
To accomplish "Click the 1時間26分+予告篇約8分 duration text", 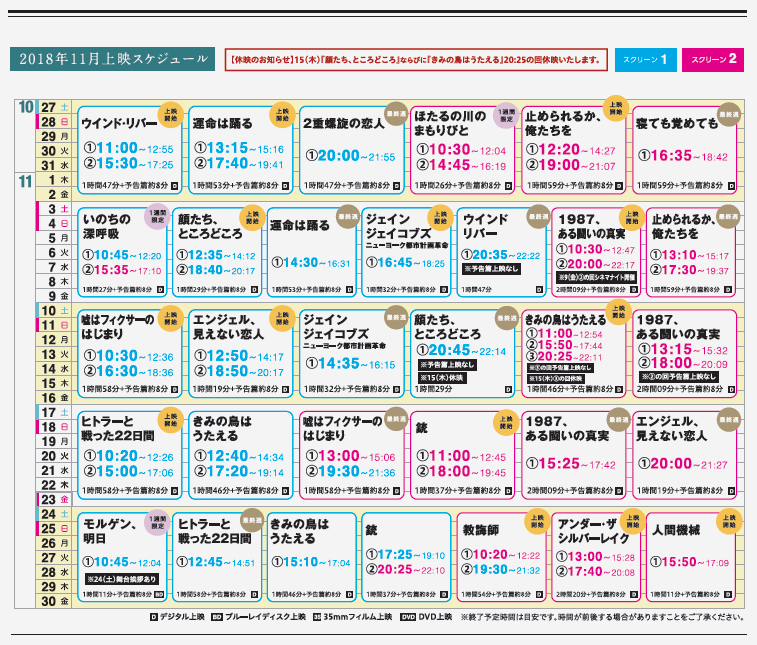I will (x=460, y=185).
